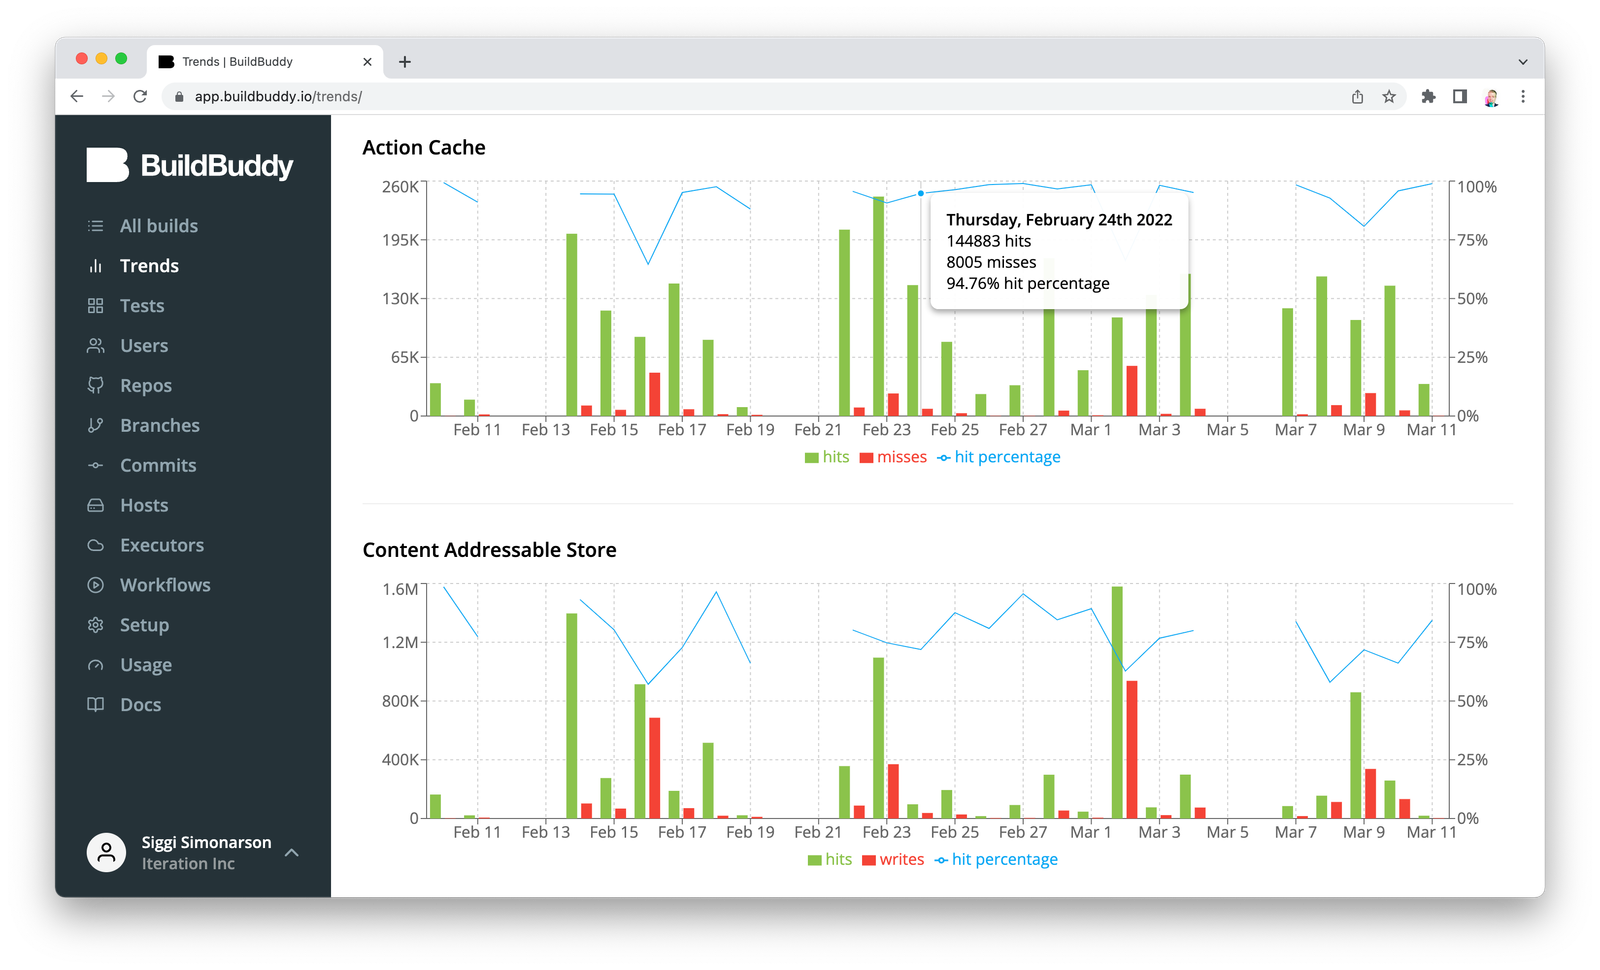Viewport: 1600px width, 970px height.
Task: Click the Feb 14 hits bar in Action Cache
Action: [x=572, y=325]
